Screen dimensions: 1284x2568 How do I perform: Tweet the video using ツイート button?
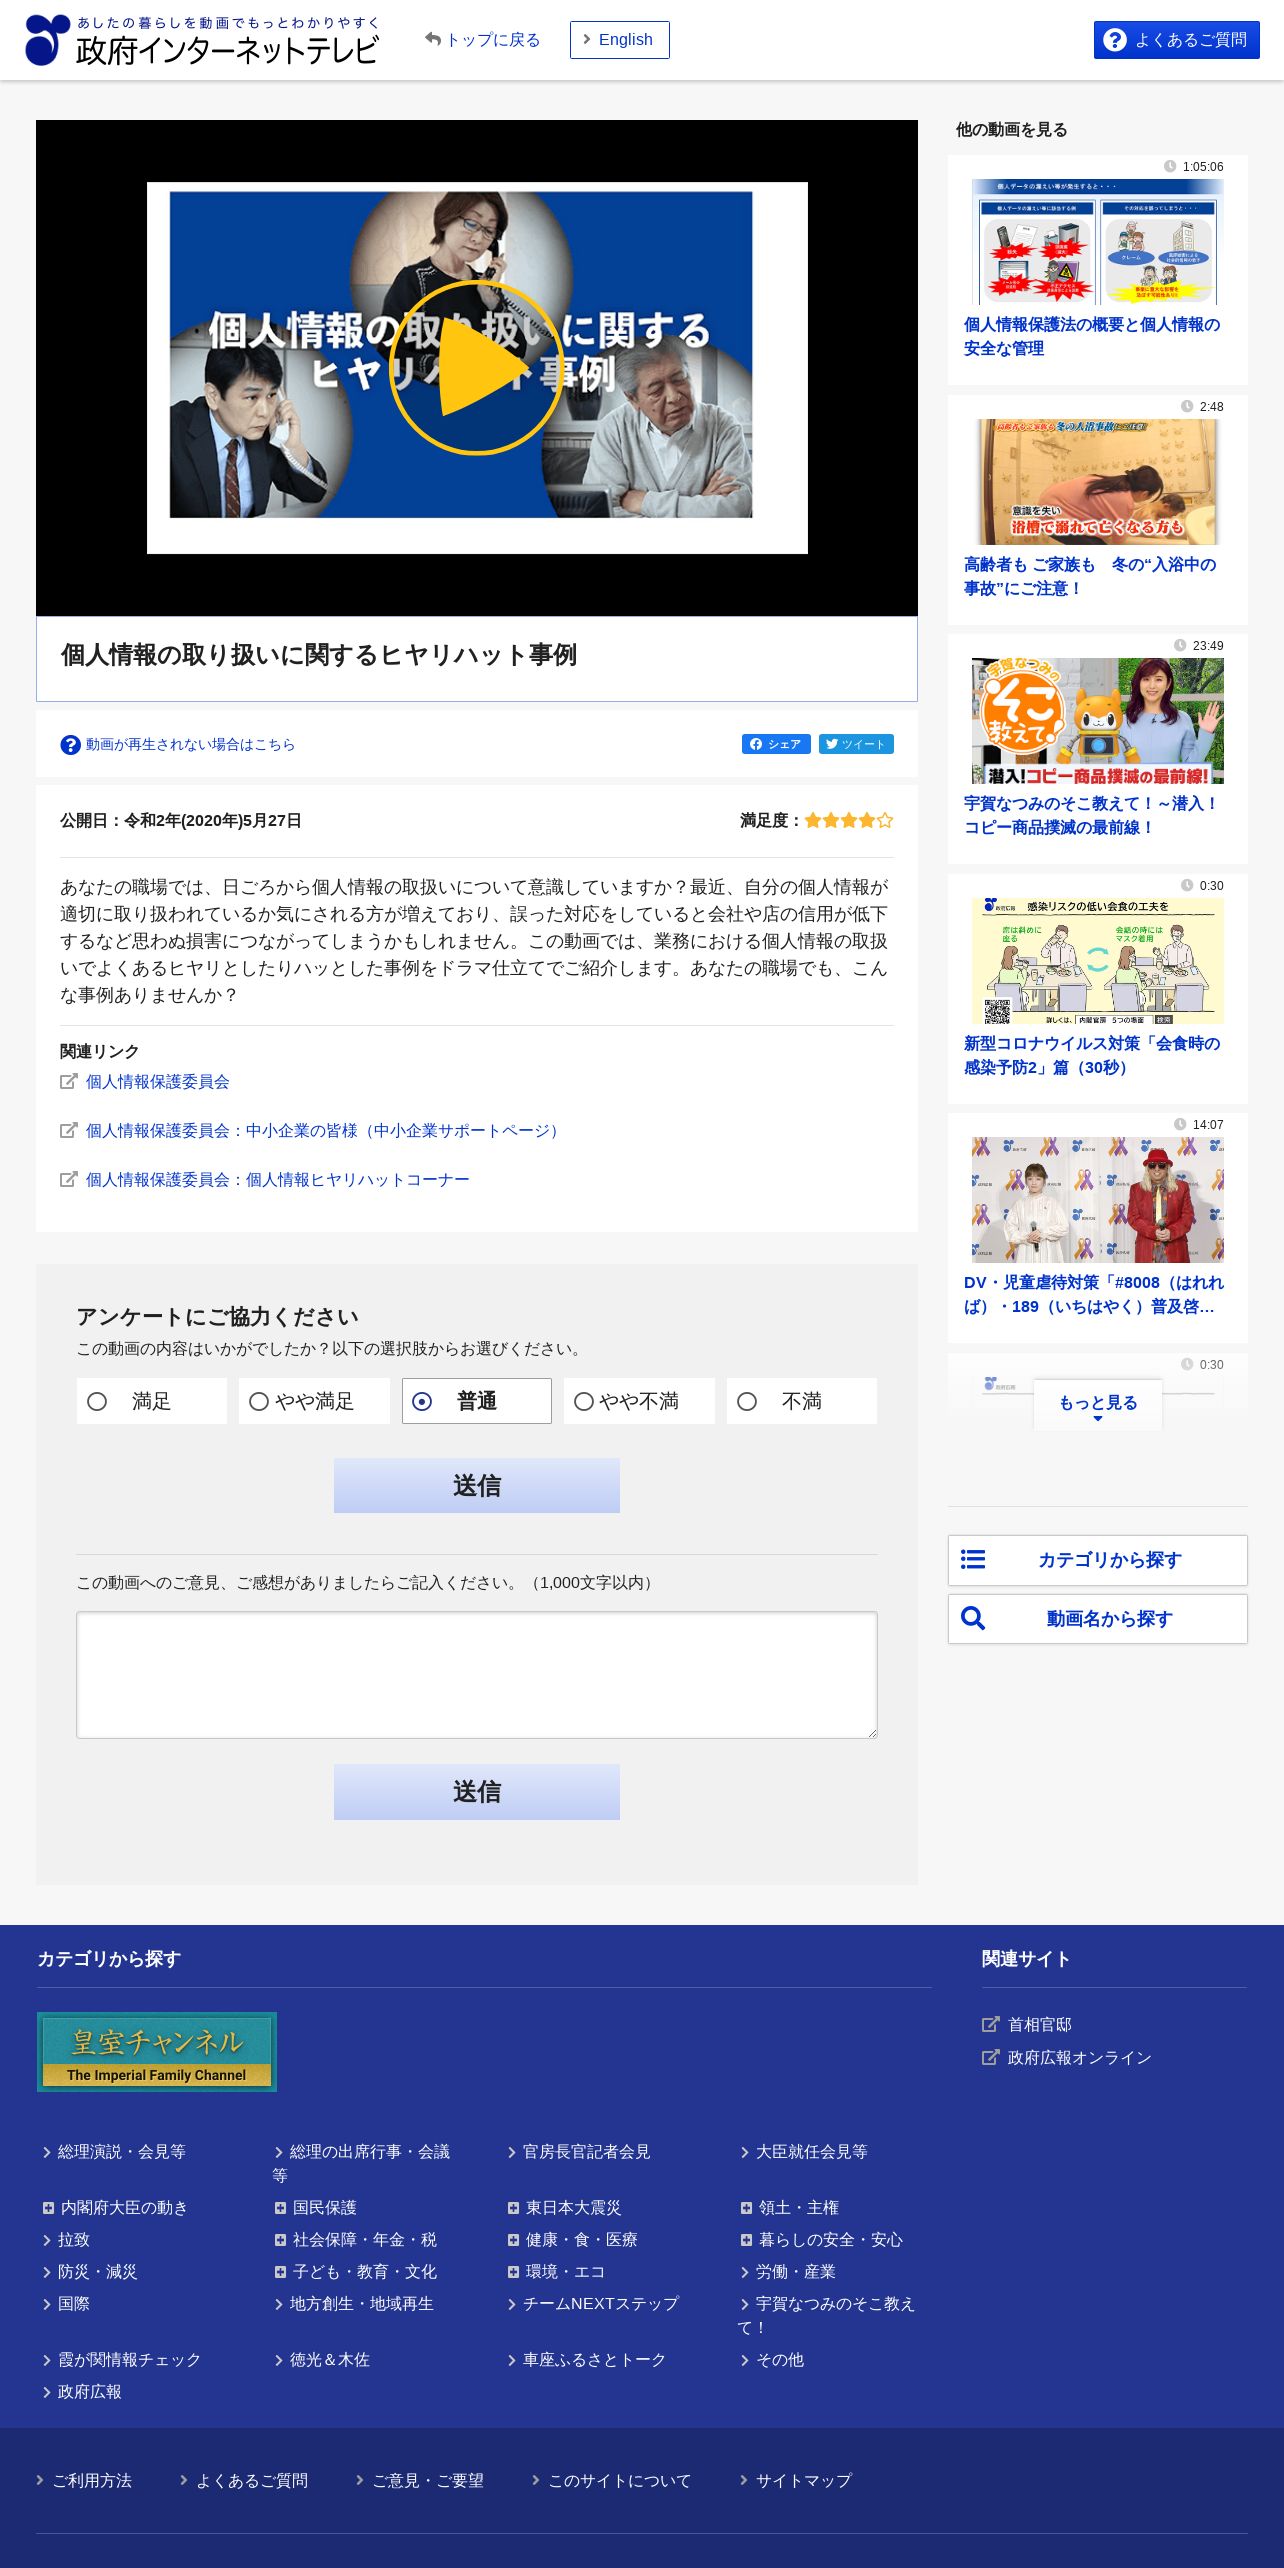[x=856, y=744]
